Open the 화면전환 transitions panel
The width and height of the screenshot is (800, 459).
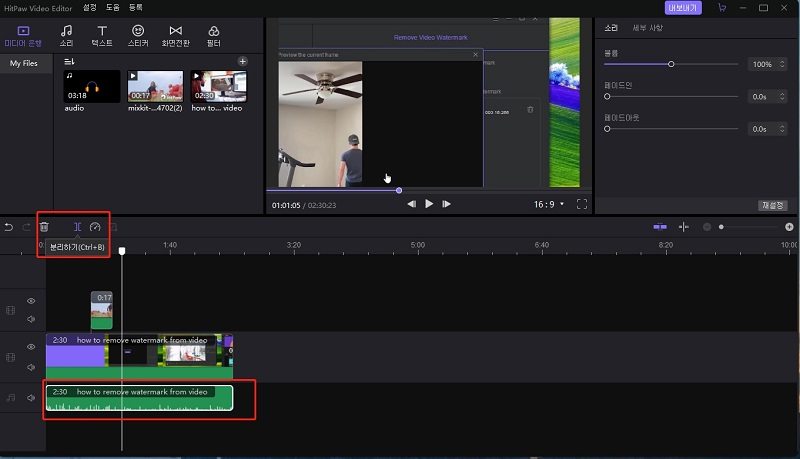(x=176, y=36)
